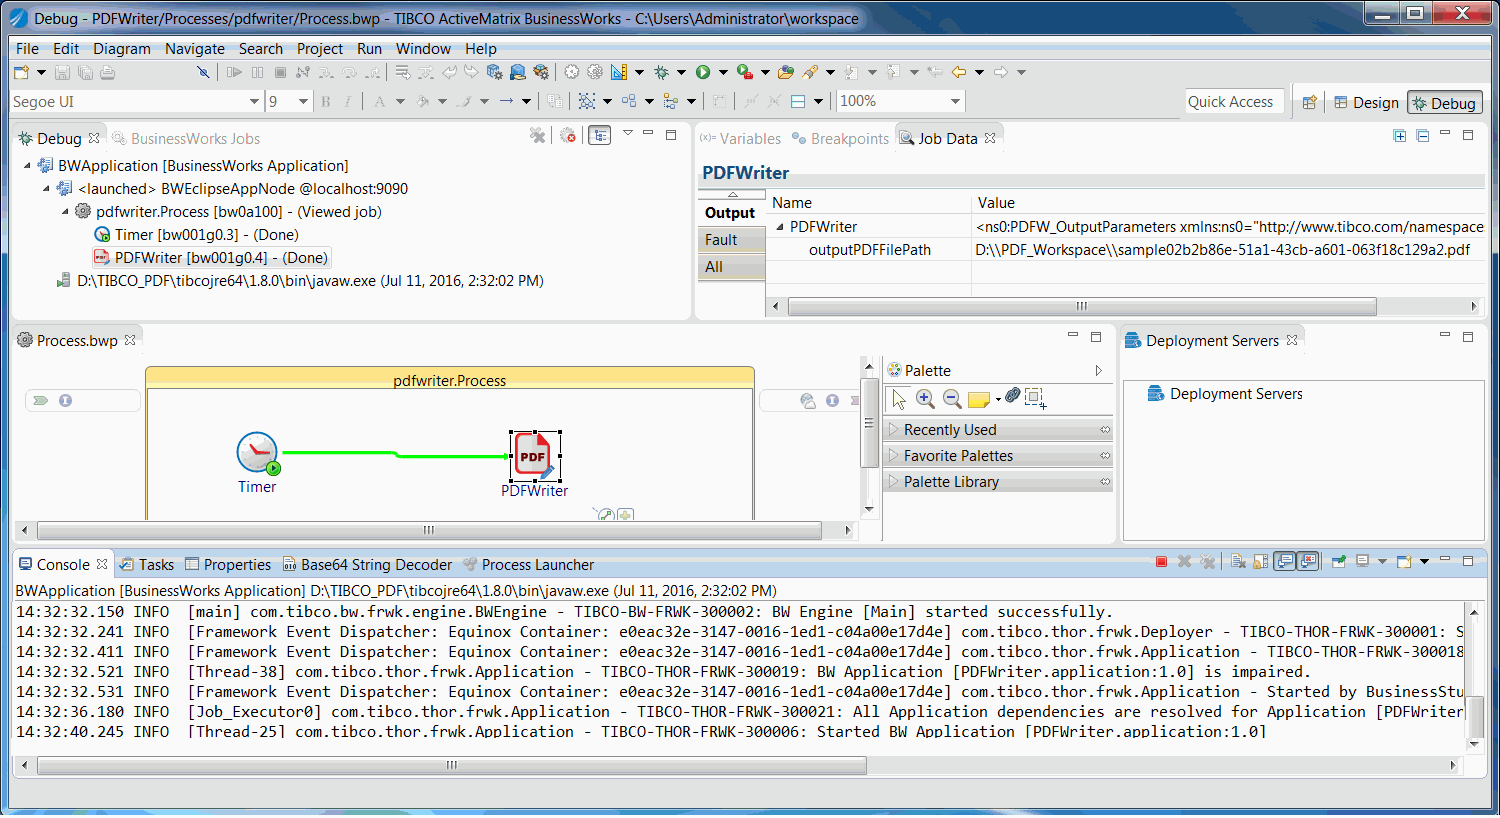Image resolution: width=1500 pixels, height=818 pixels.
Task: Toggle Scroll Lock in the Console toolbar
Action: (1260, 562)
